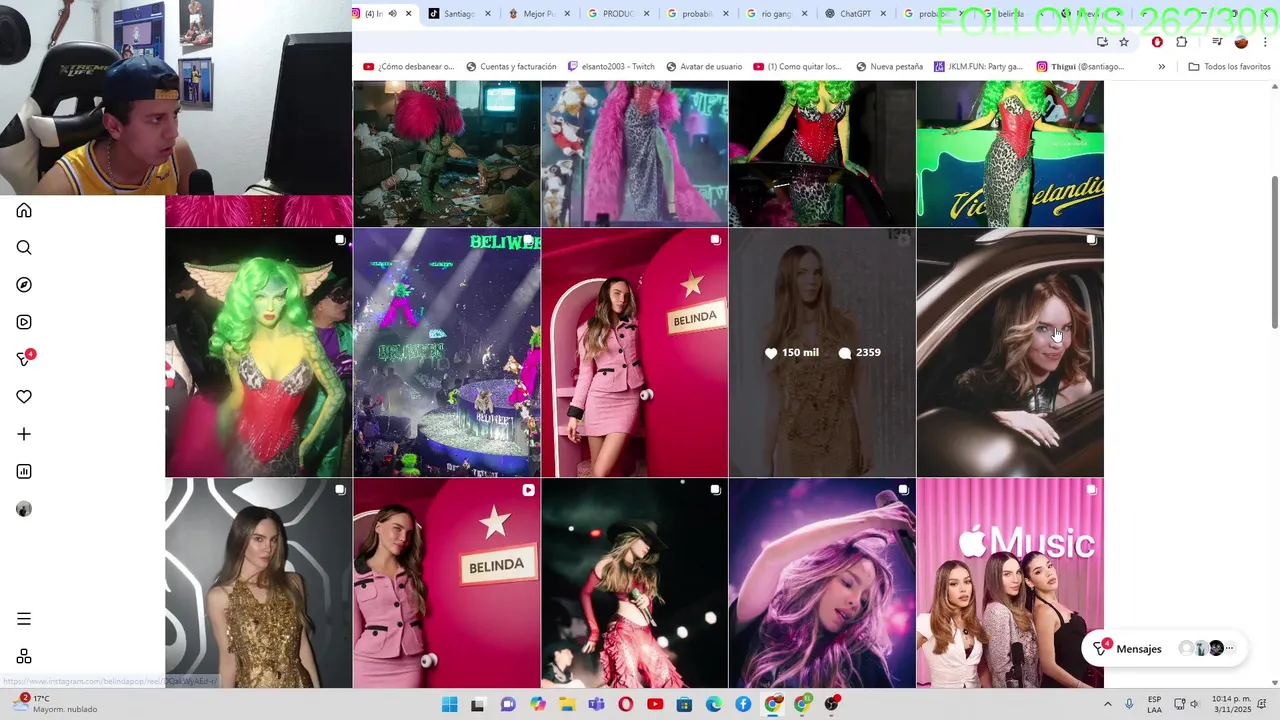Image resolution: width=1280 pixels, height=720 pixels.
Task: Switch to the rio gang tab
Action: coord(775,14)
